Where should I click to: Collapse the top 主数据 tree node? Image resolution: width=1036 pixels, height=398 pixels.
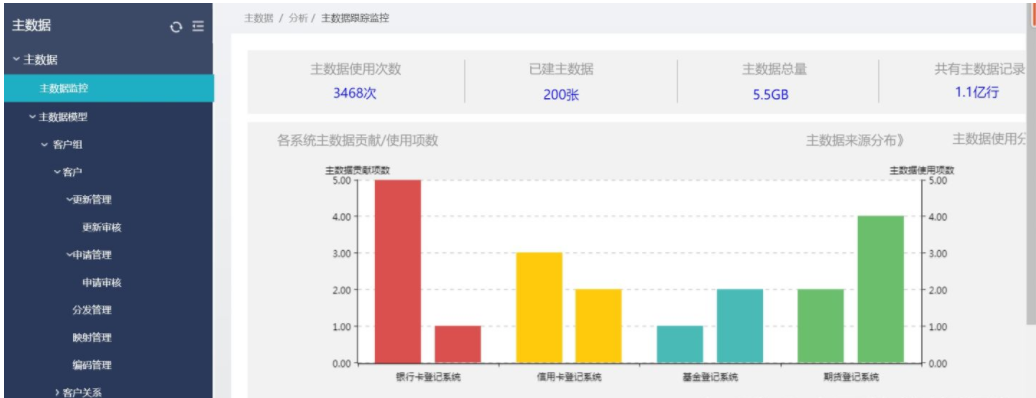(x=16, y=60)
